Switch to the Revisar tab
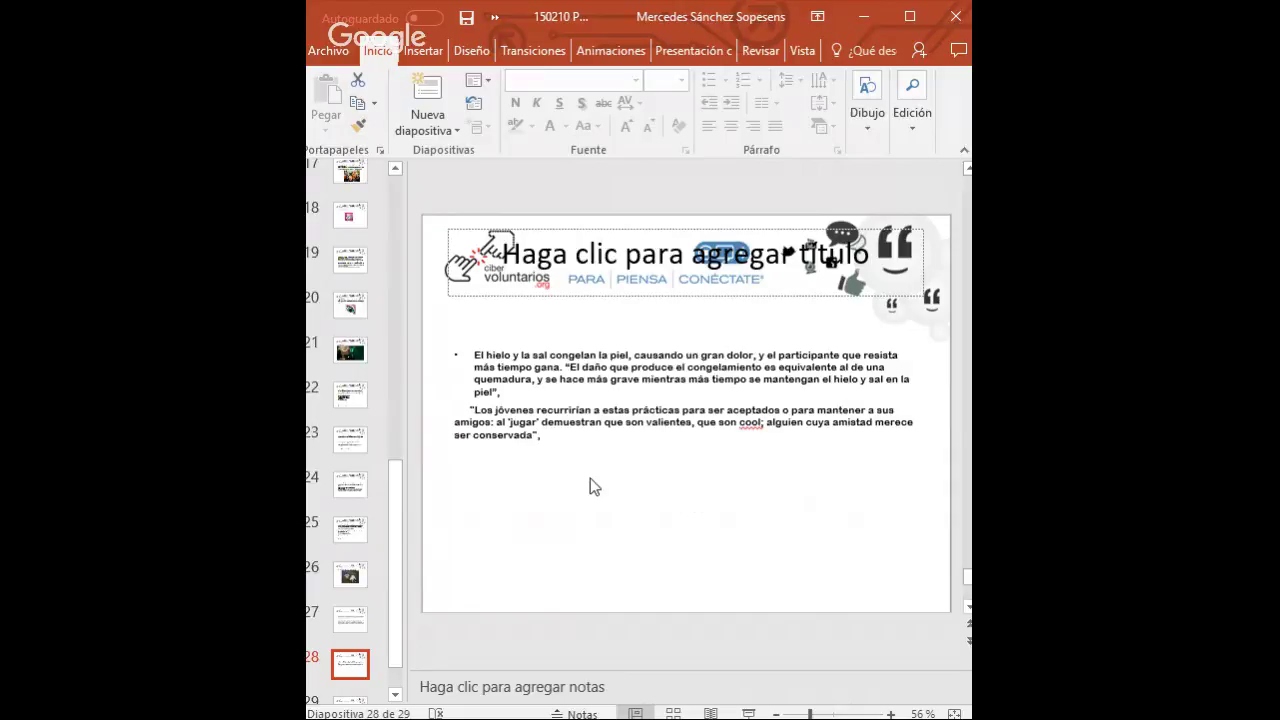Viewport: 1280px width, 720px height. (761, 51)
